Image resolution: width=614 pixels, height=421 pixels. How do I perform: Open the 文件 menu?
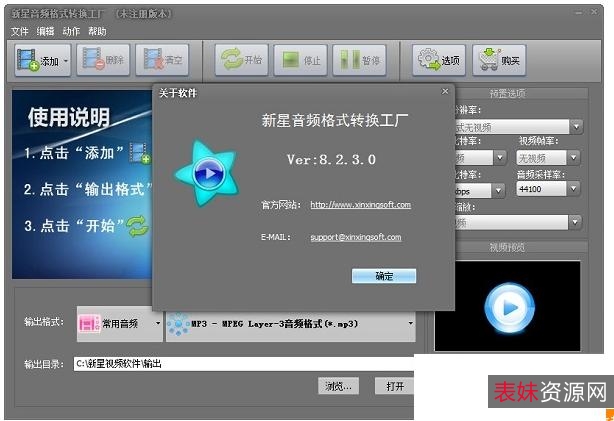tap(19, 31)
